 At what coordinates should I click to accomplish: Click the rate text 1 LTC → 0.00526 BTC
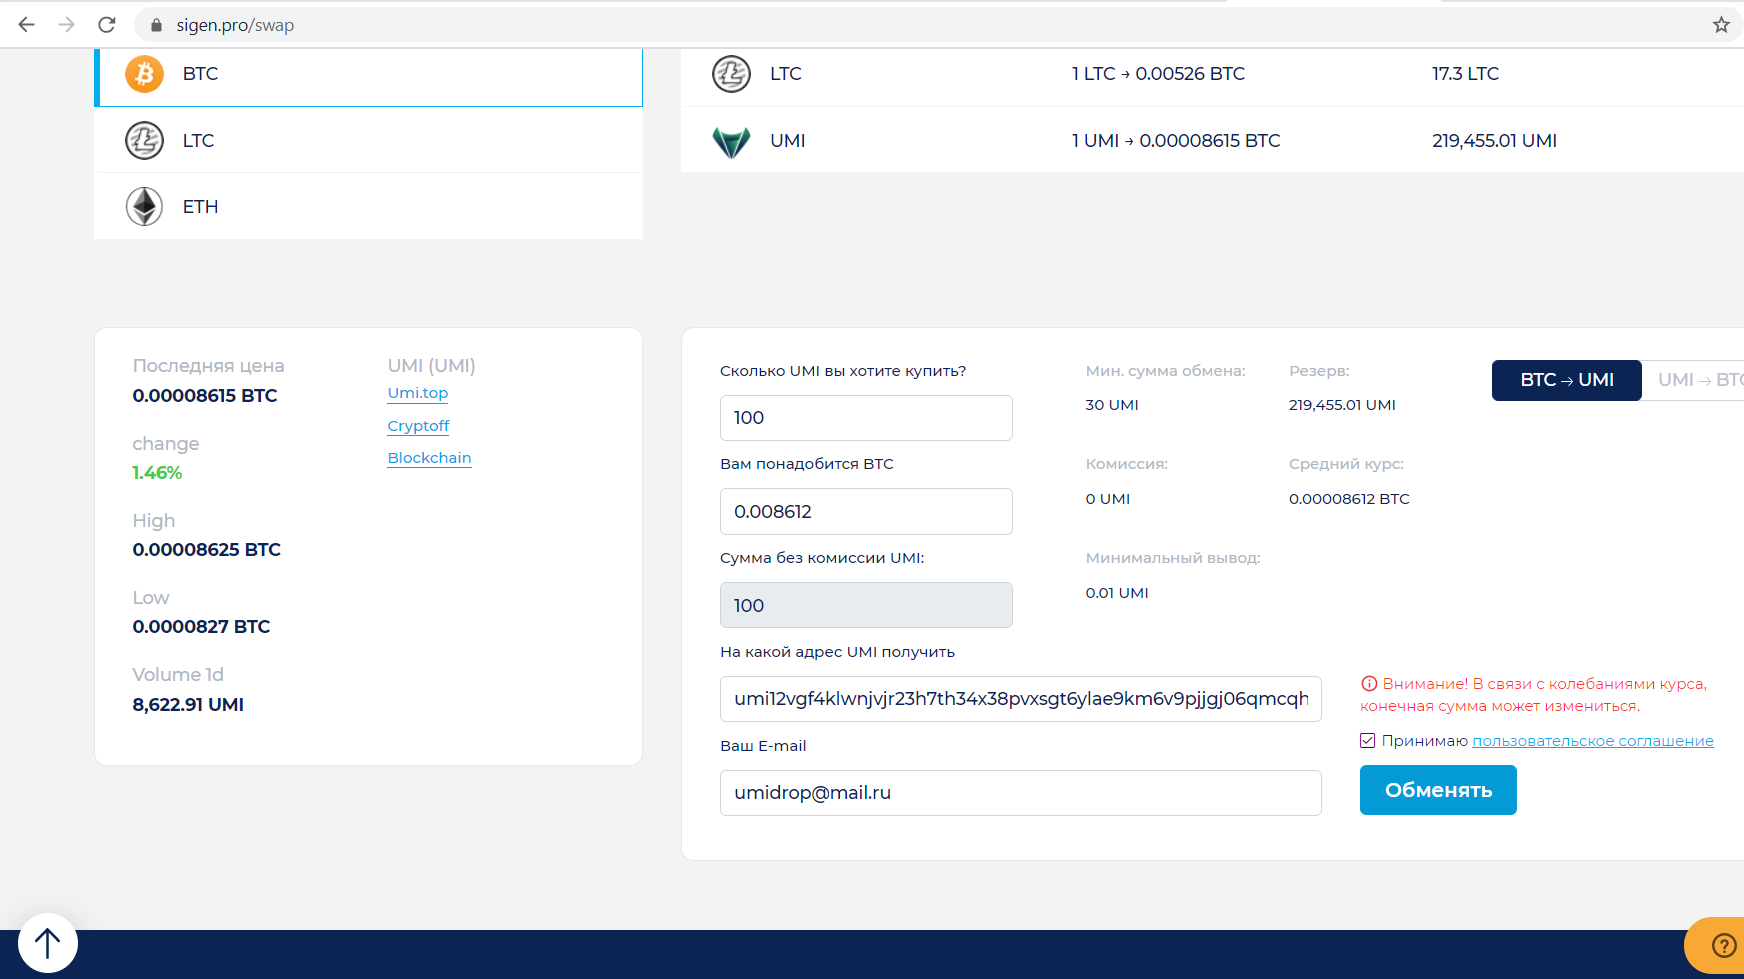pos(1158,74)
